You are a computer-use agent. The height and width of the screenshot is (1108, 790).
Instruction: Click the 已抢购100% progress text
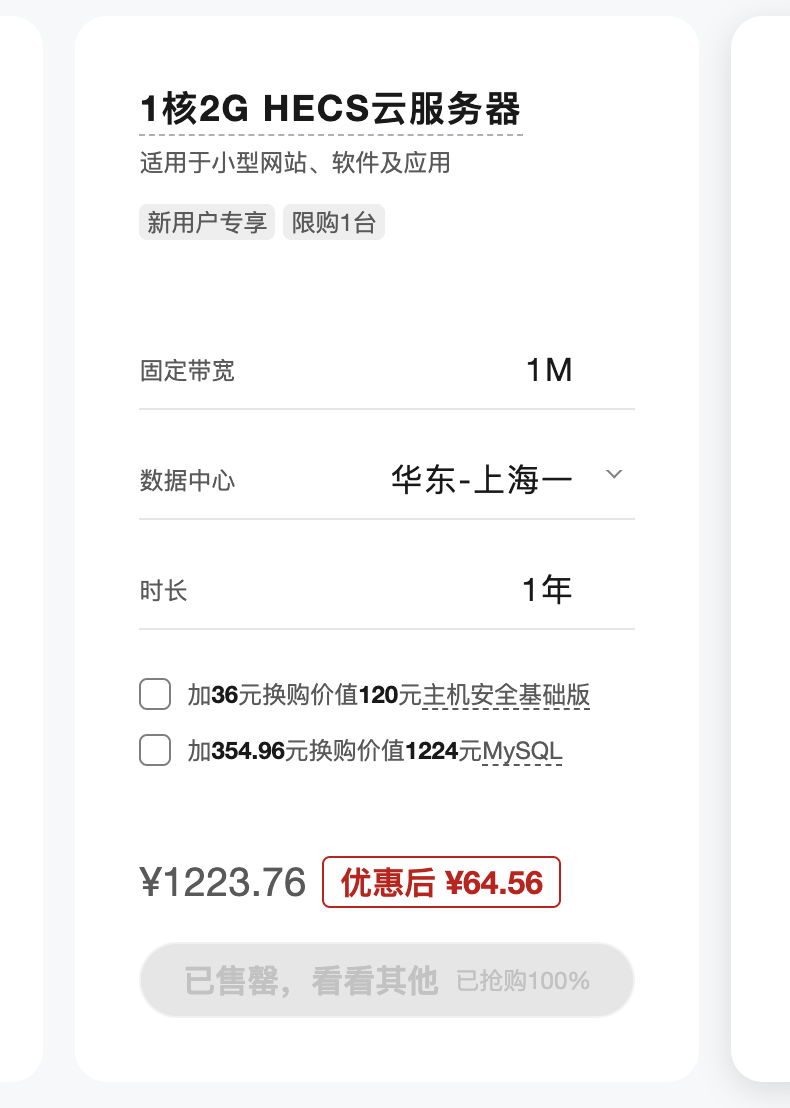point(523,981)
